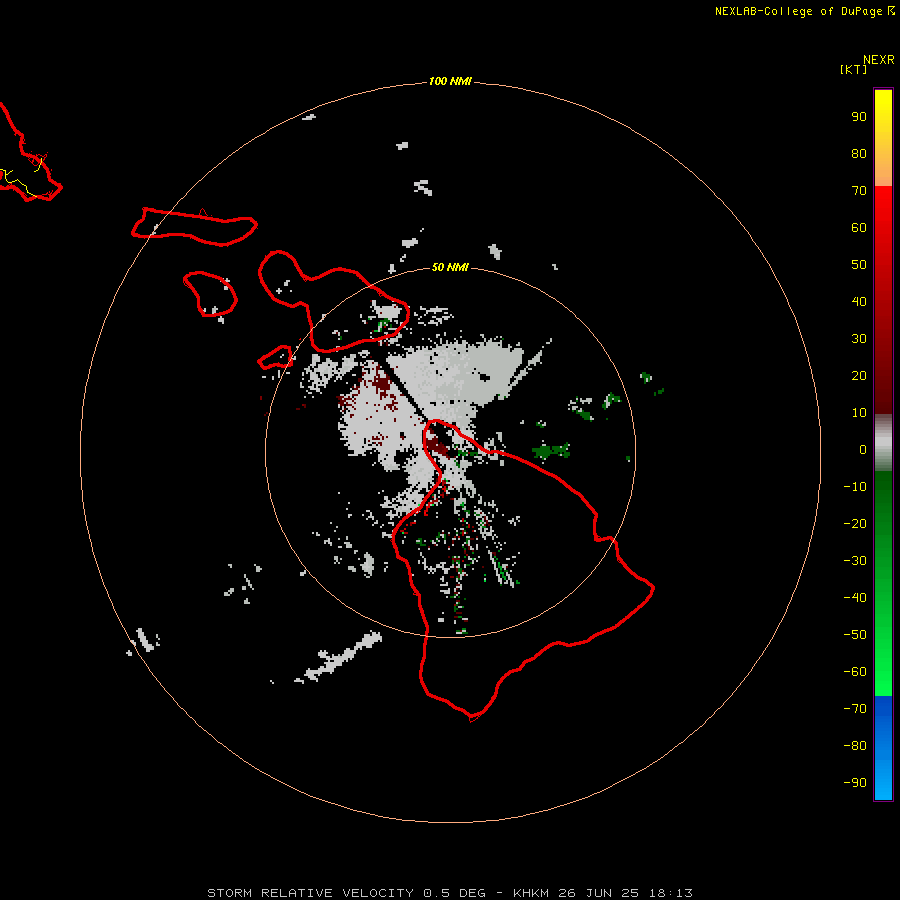The image size is (900, 900).
Task: Click the 20 value on the velocity scale
Action: 859,375
